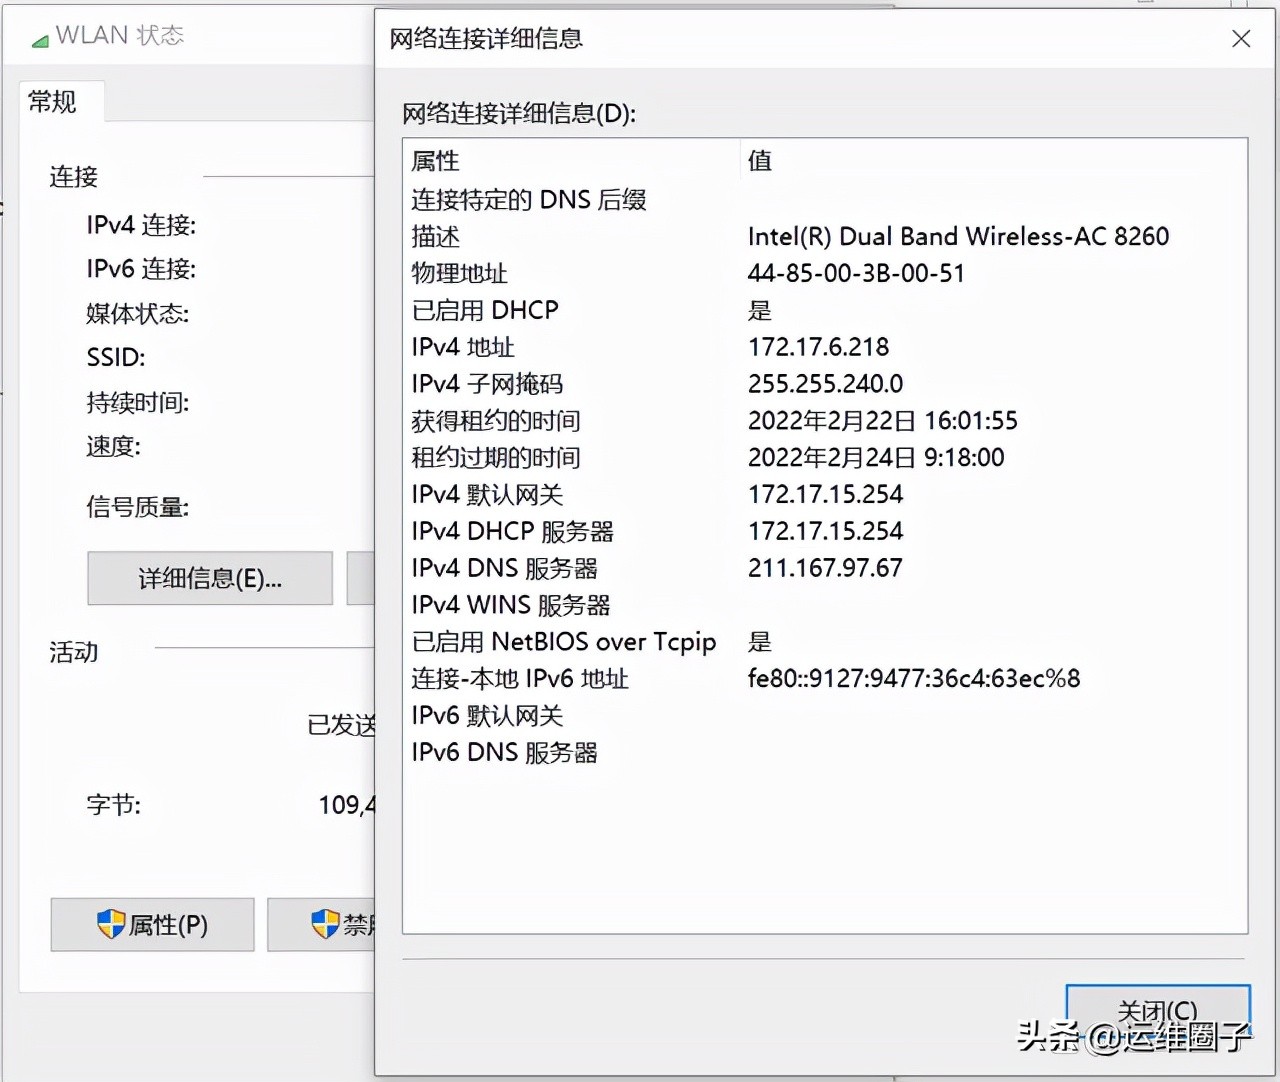The width and height of the screenshot is (1280, 1082).
Task: Open 详细信息(E)... to view connection details
Action: (209, 578)
